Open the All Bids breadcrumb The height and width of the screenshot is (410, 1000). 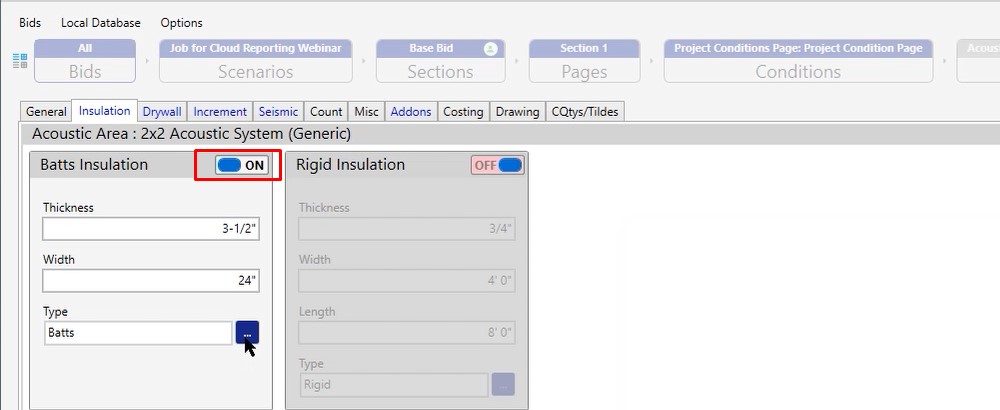85,61
